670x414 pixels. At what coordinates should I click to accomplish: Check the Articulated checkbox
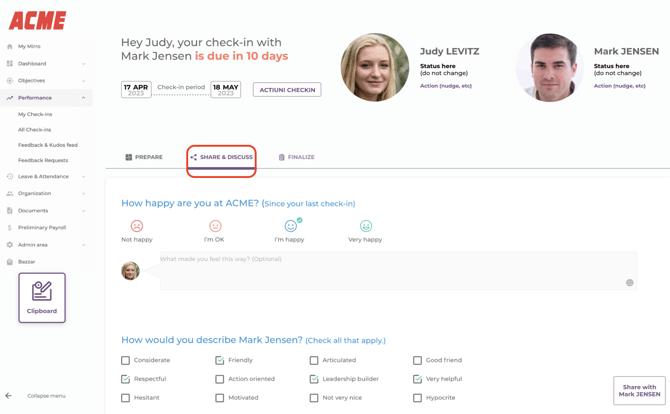click(314, 360)
